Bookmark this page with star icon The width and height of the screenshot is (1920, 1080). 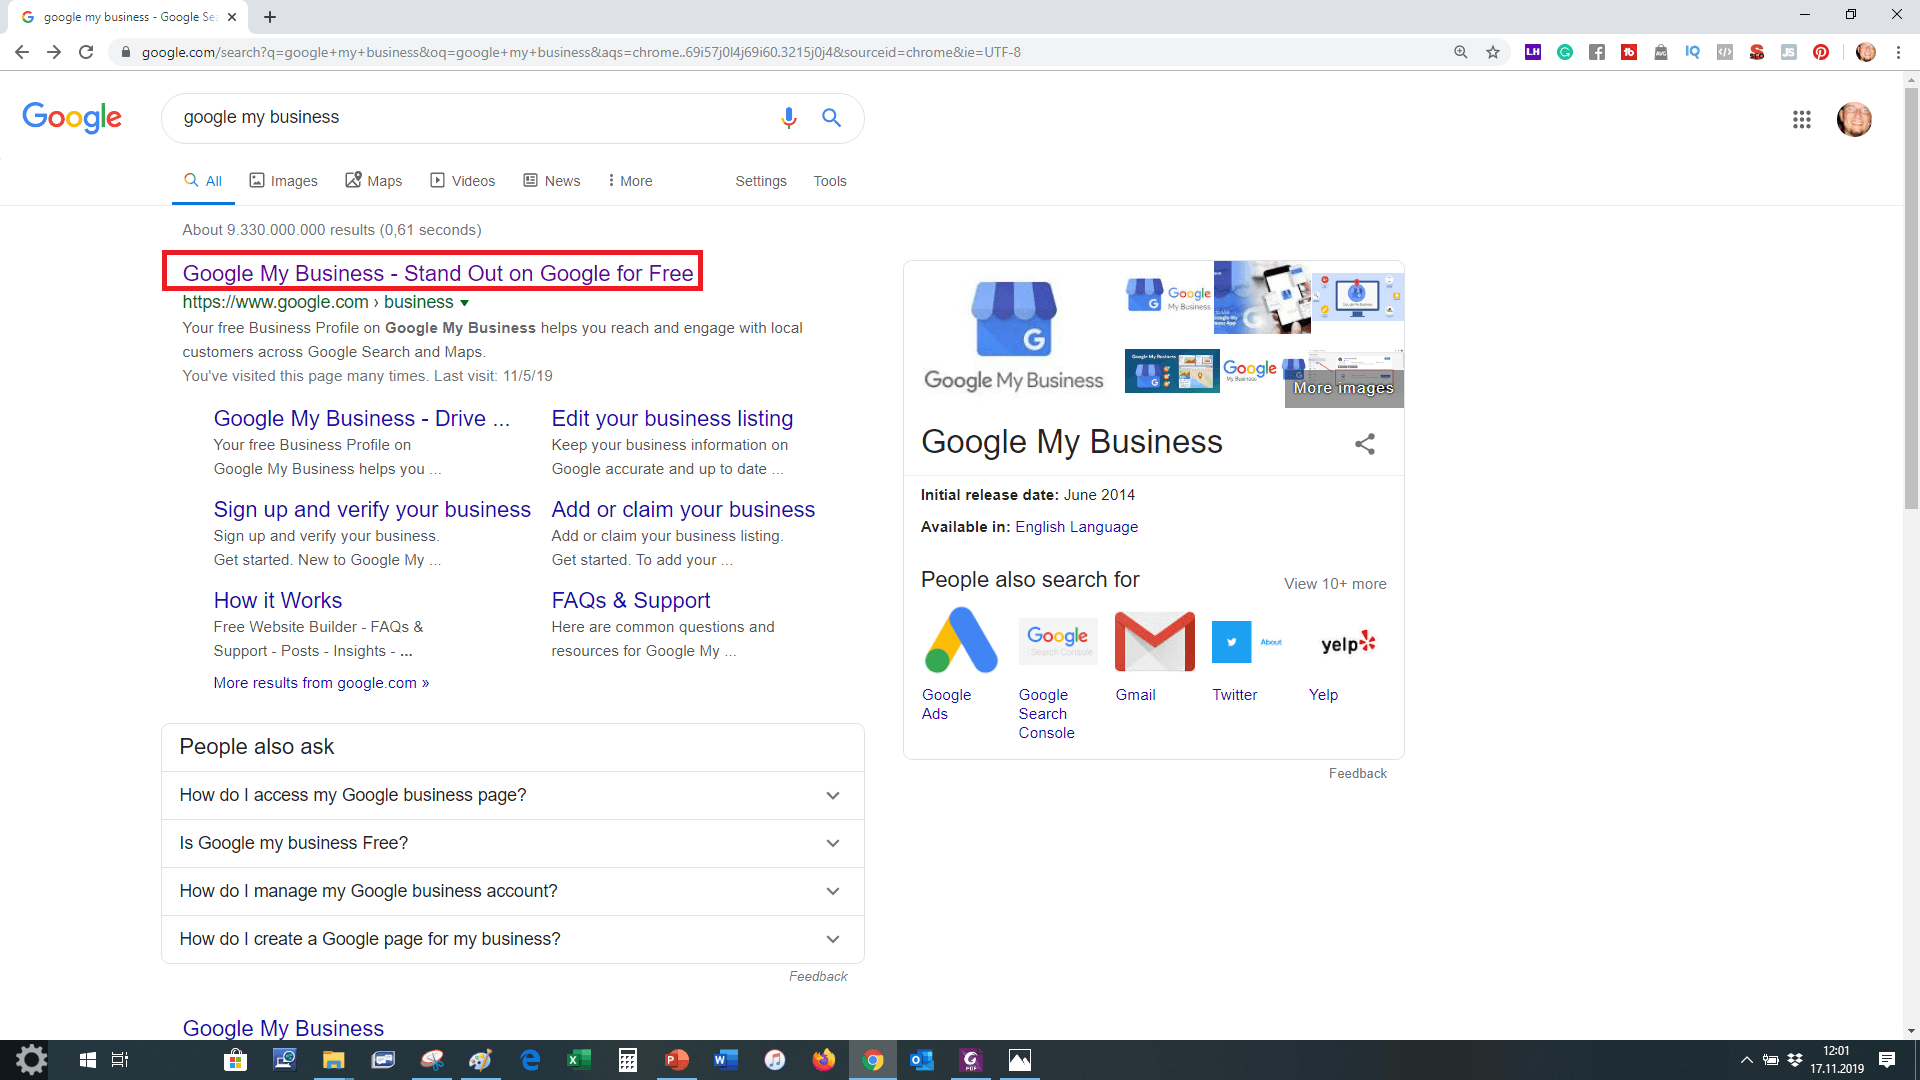click(1492, 52)
